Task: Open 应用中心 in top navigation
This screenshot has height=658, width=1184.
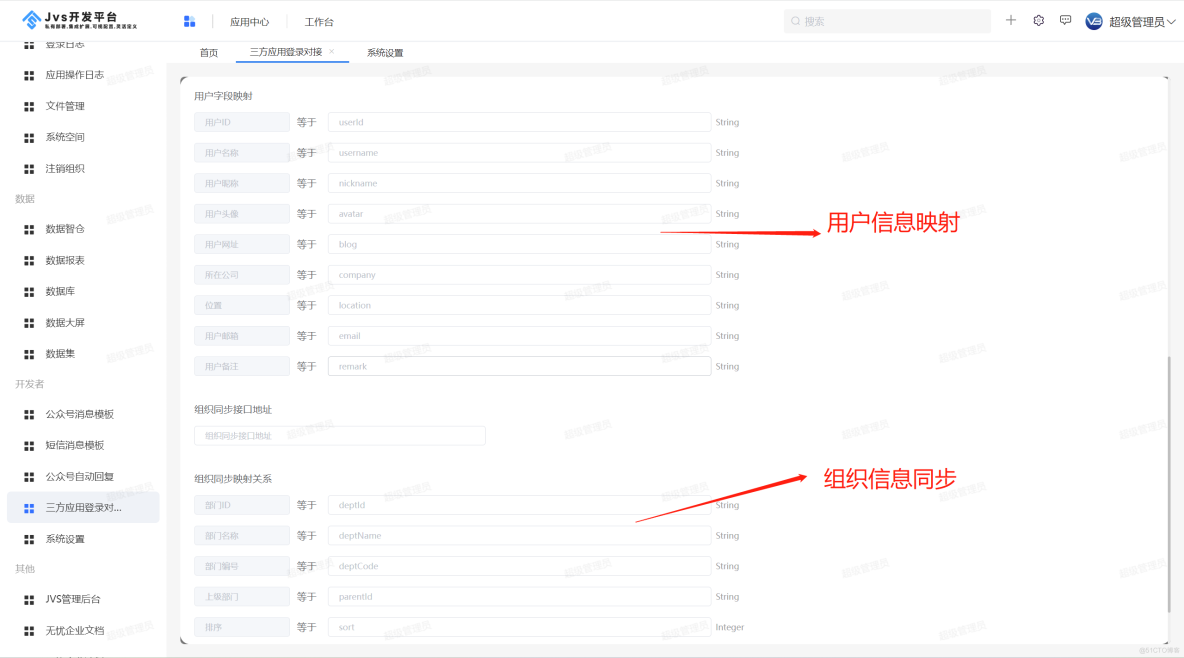Action: pyautogui.click(x=249, y=21)
